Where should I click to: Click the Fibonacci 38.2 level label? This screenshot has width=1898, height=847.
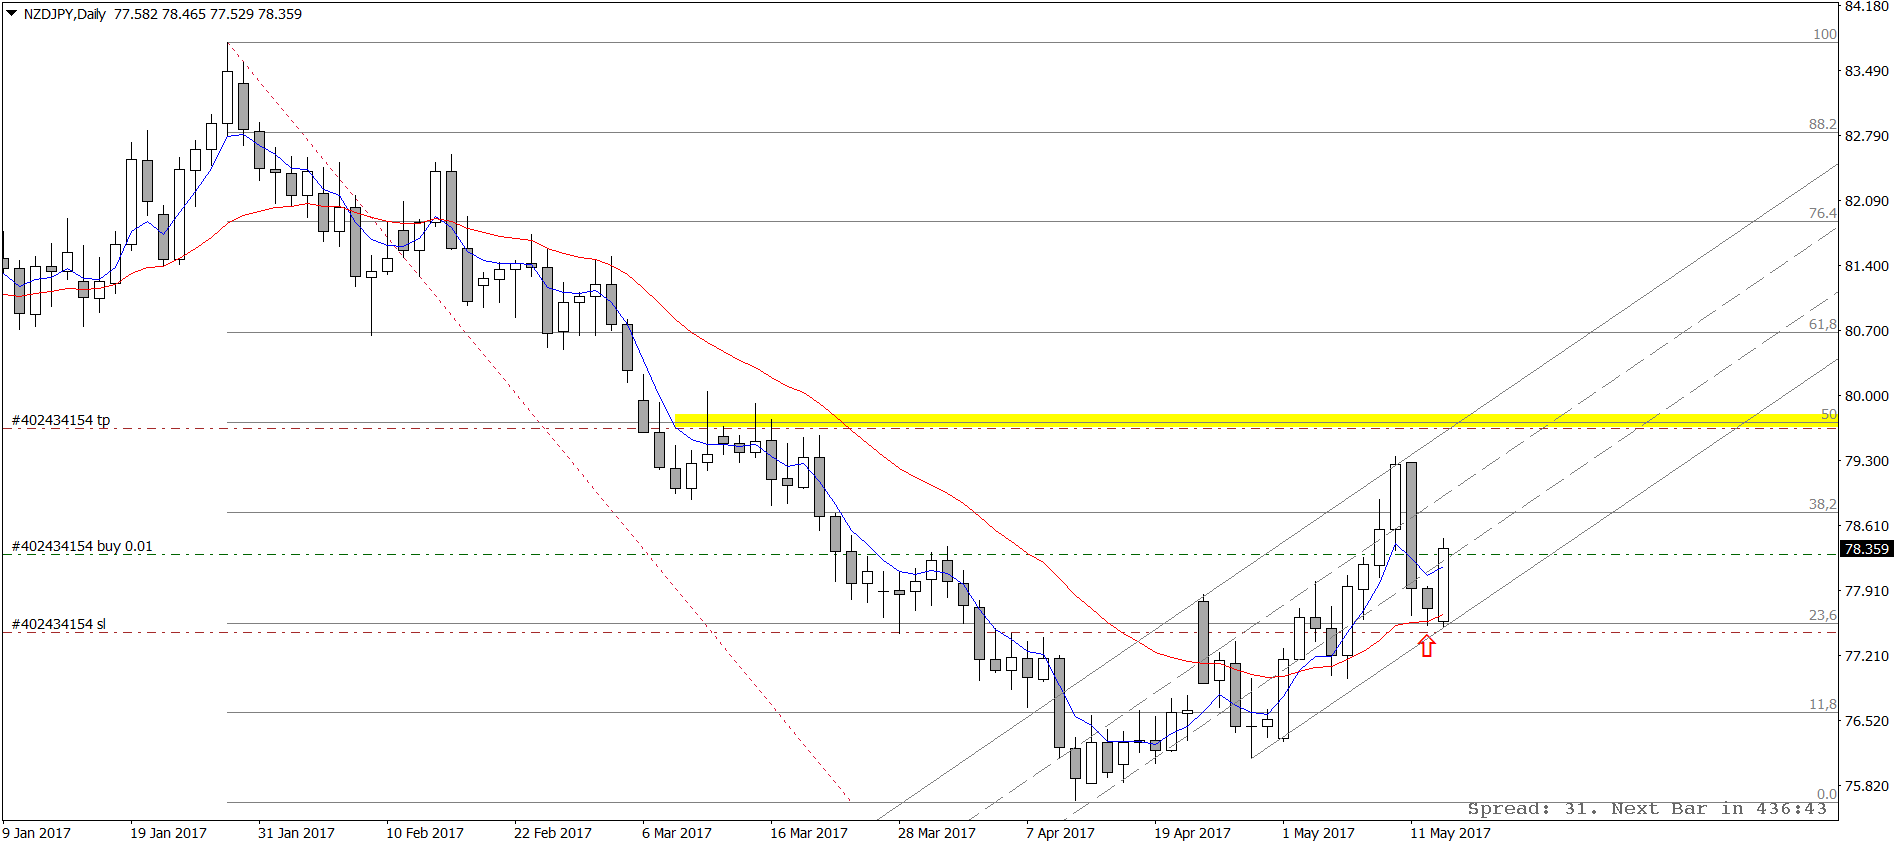pyautogui.click(x=1822, y=504)
